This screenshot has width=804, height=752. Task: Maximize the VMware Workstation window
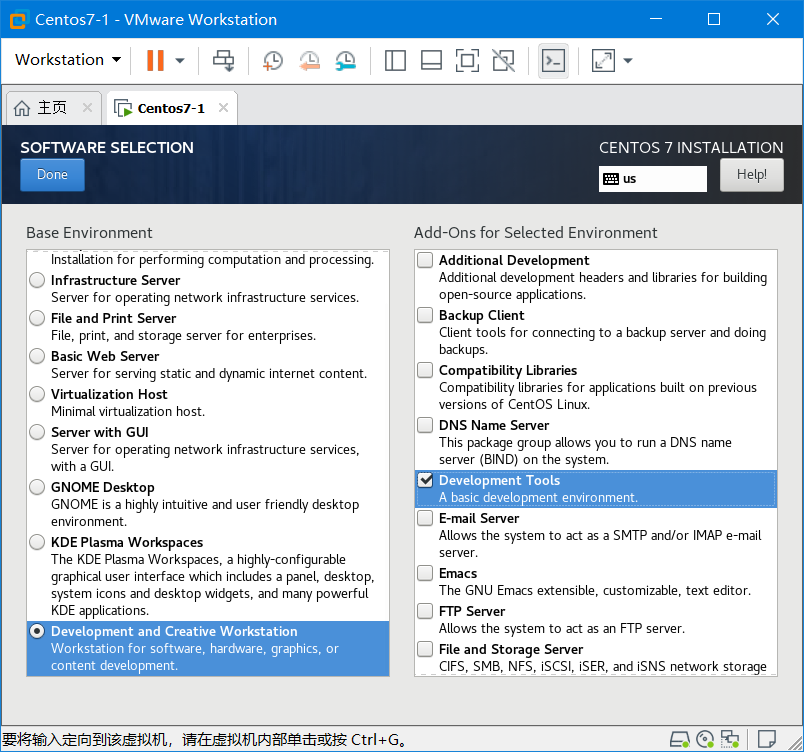coord(714,19)
